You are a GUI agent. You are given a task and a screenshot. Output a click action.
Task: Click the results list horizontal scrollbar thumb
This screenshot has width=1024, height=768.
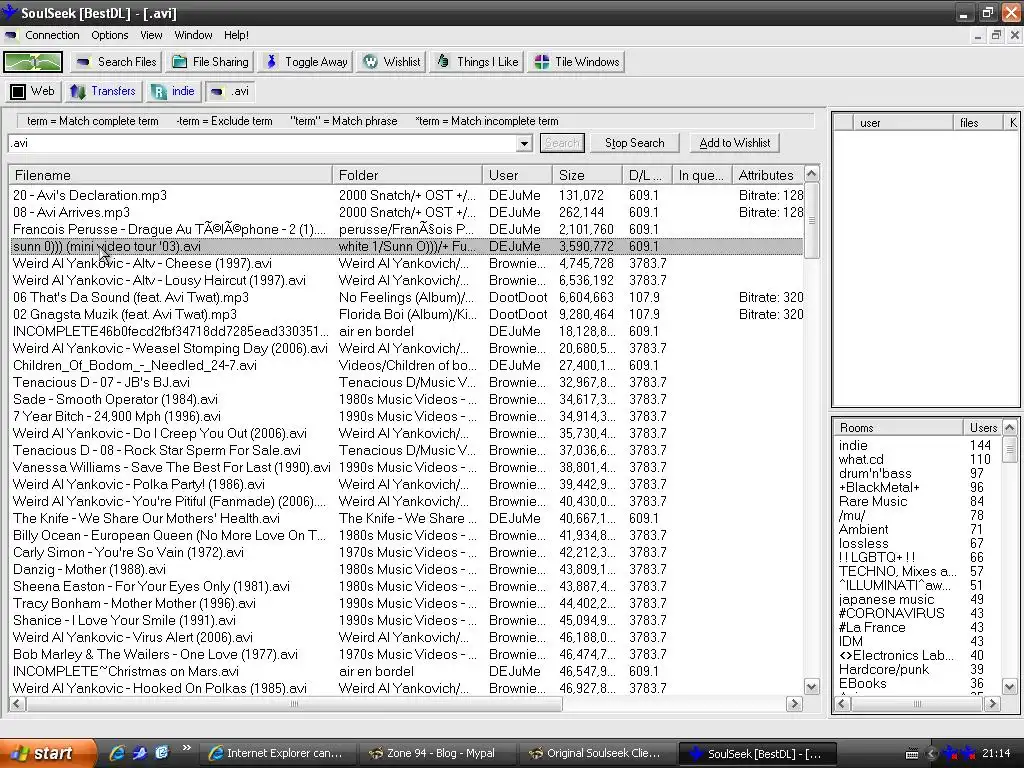coord(294,703)
